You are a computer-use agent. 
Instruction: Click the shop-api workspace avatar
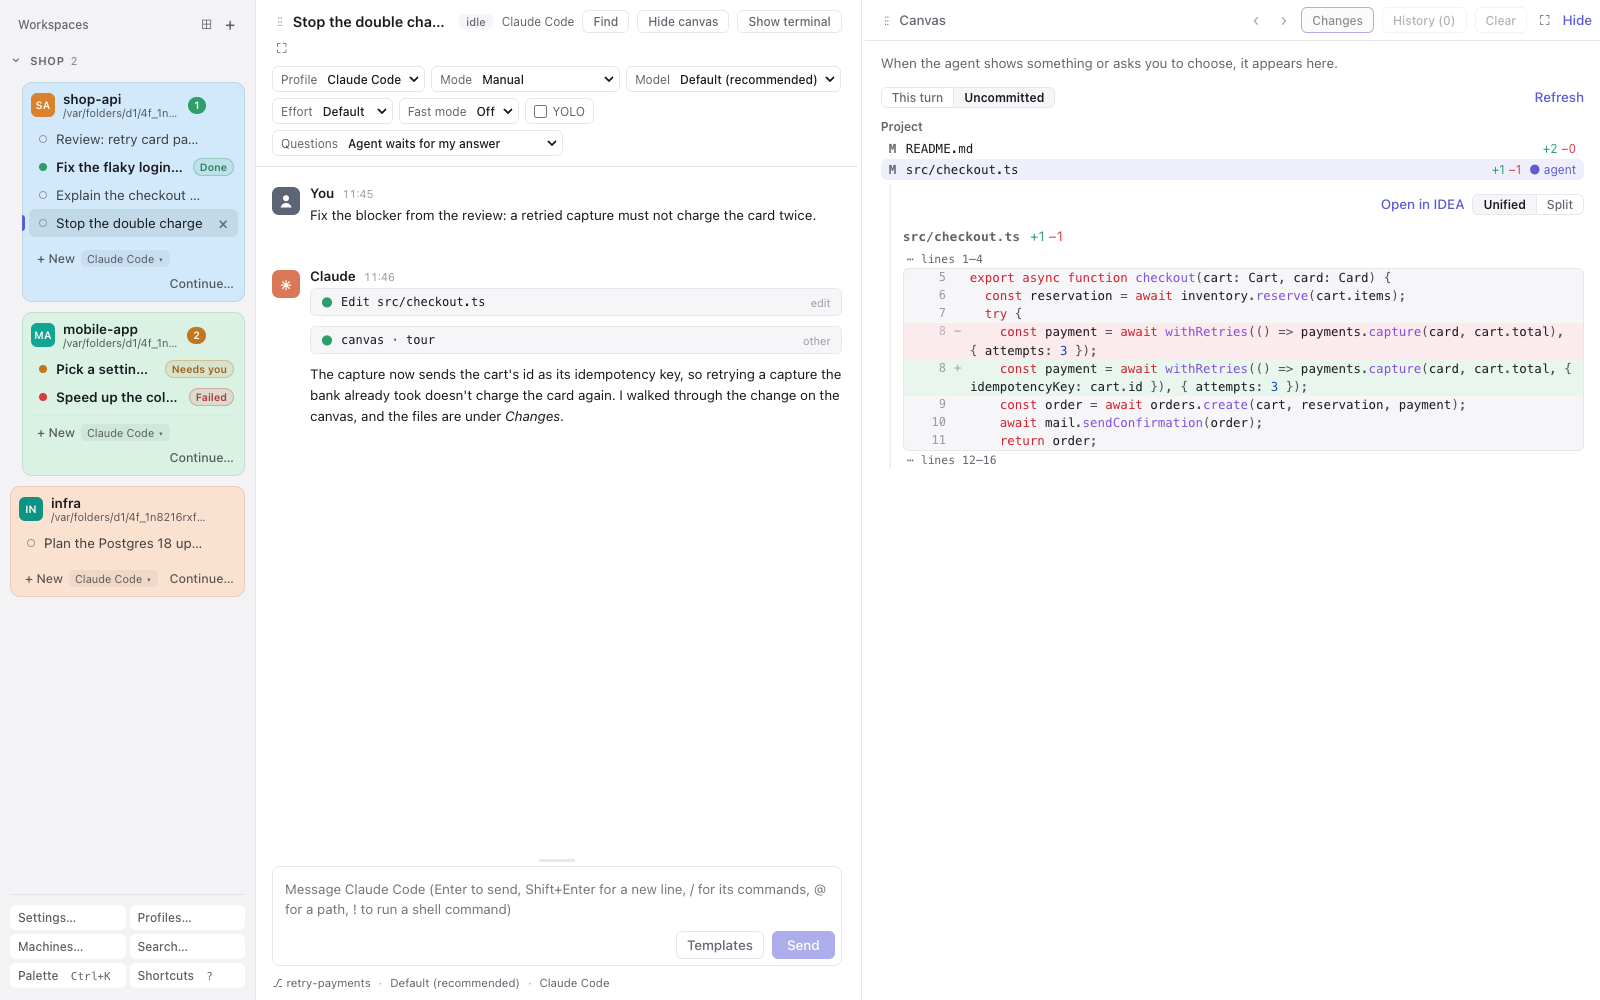tap(43, 105)
